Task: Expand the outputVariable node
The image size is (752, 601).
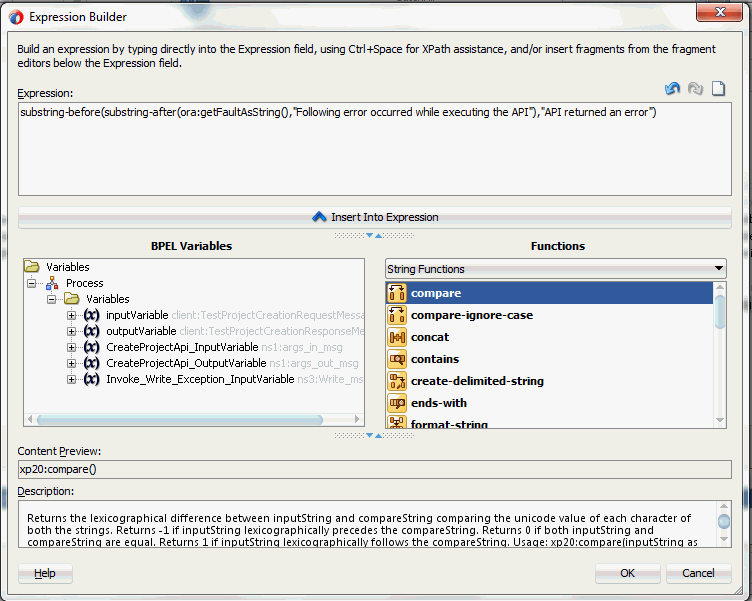Action: tap(71, 331)
